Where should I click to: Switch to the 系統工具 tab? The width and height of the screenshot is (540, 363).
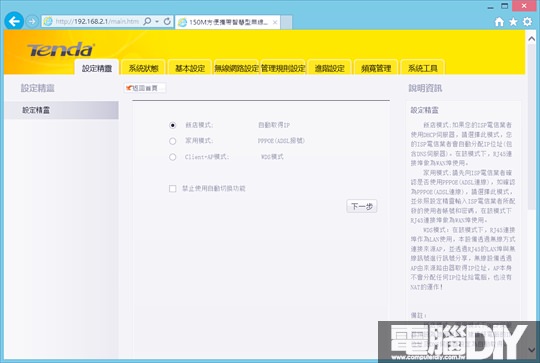coord(423,68)
